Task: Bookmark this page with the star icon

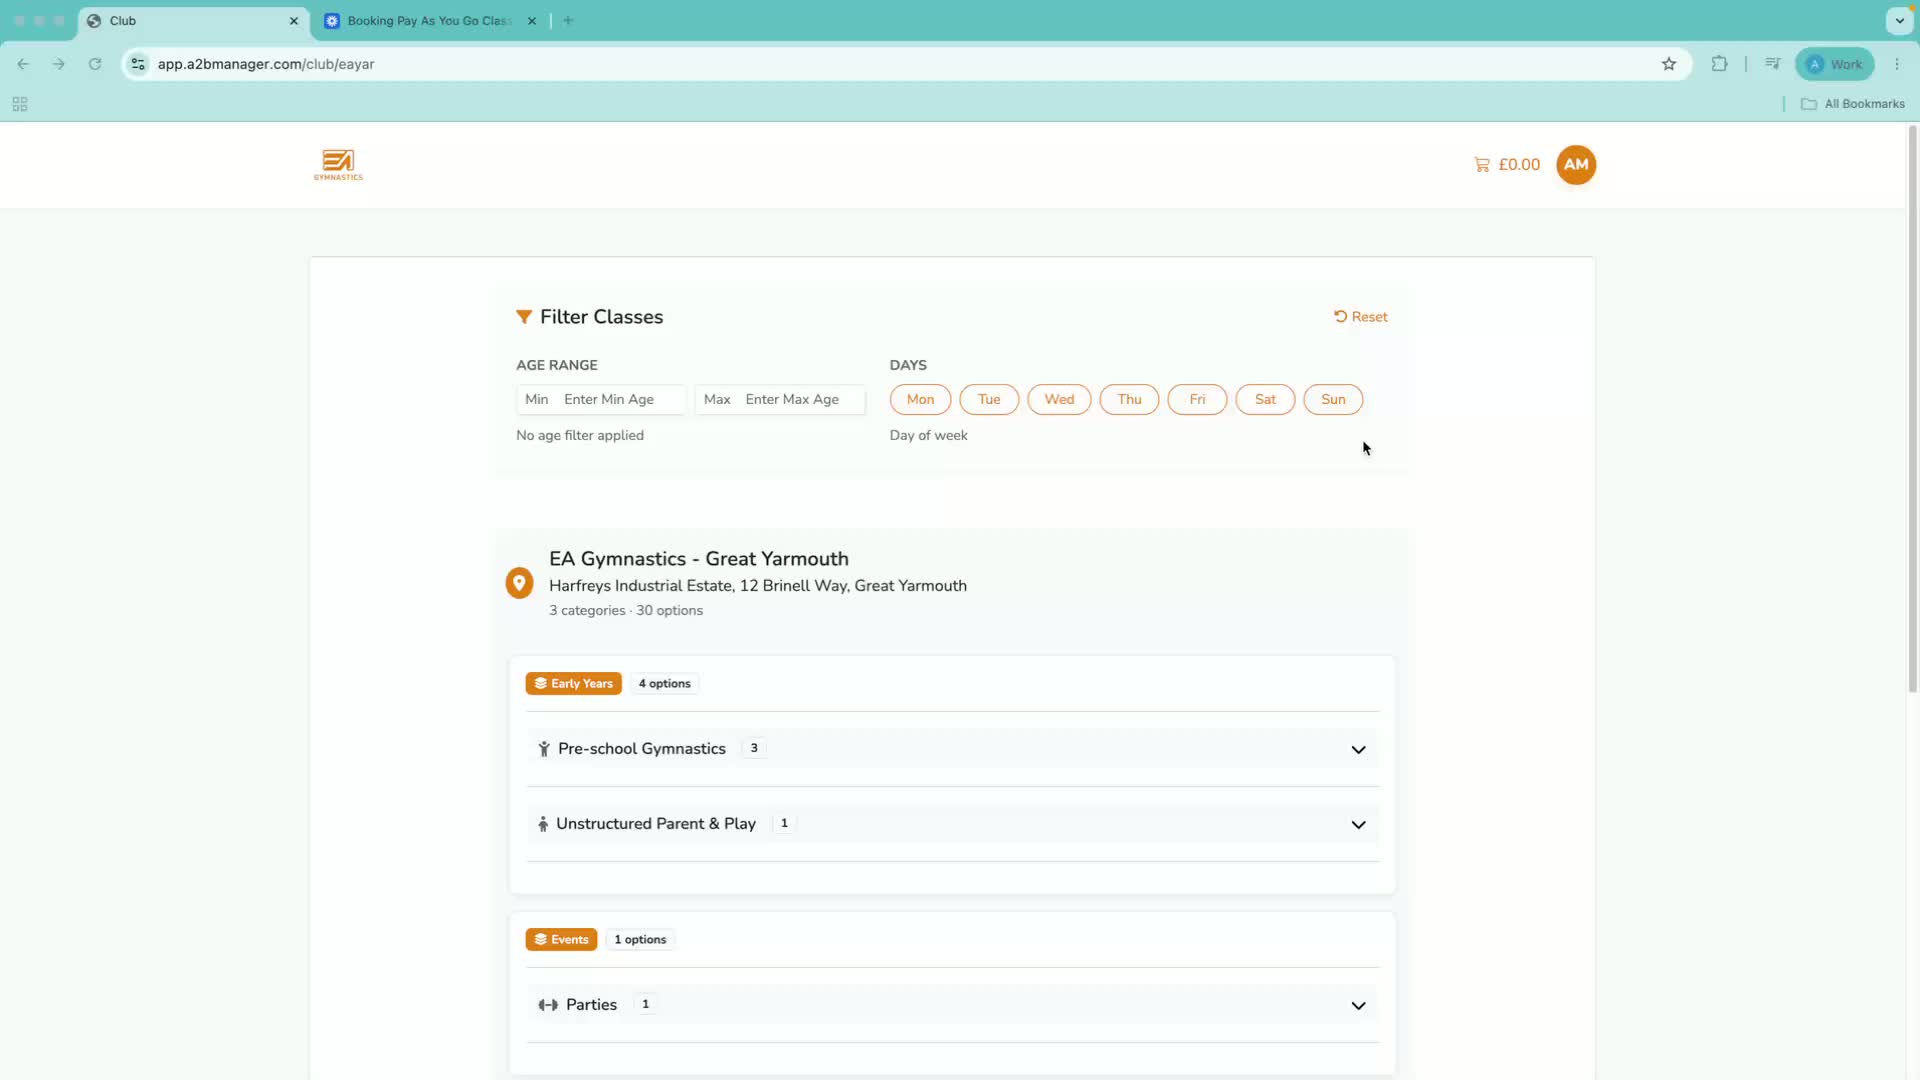Action: pyautogui.click(x=1669, y=64)
